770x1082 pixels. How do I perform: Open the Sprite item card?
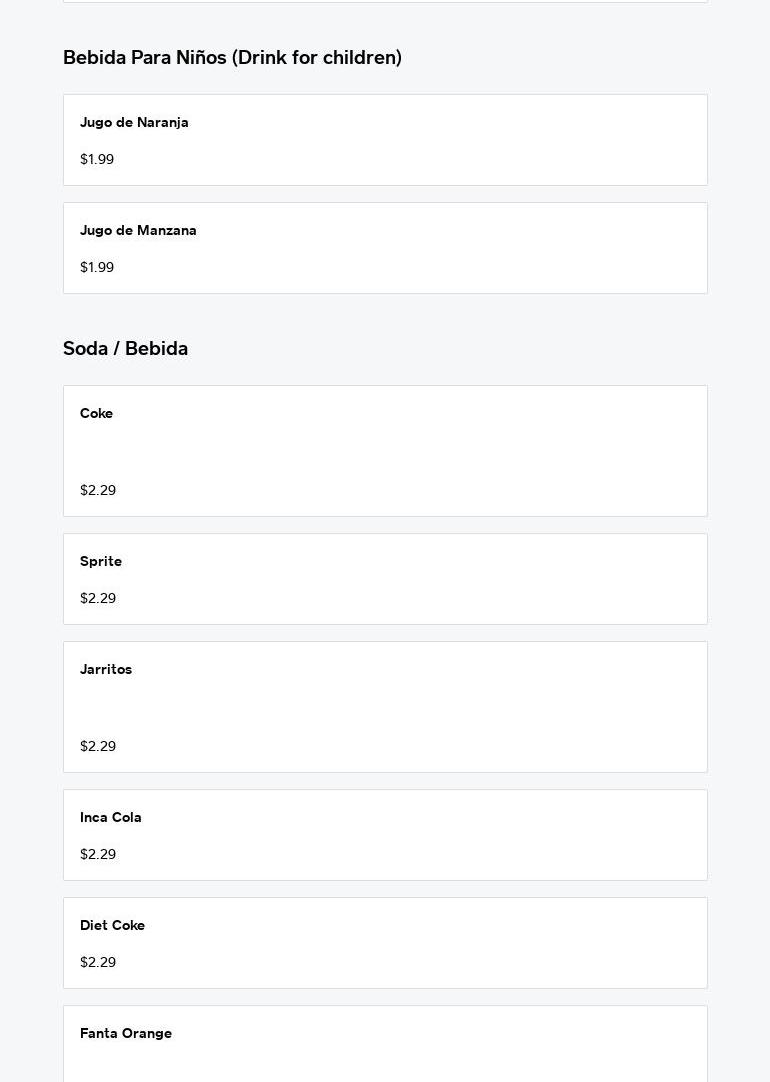[385, 579]
